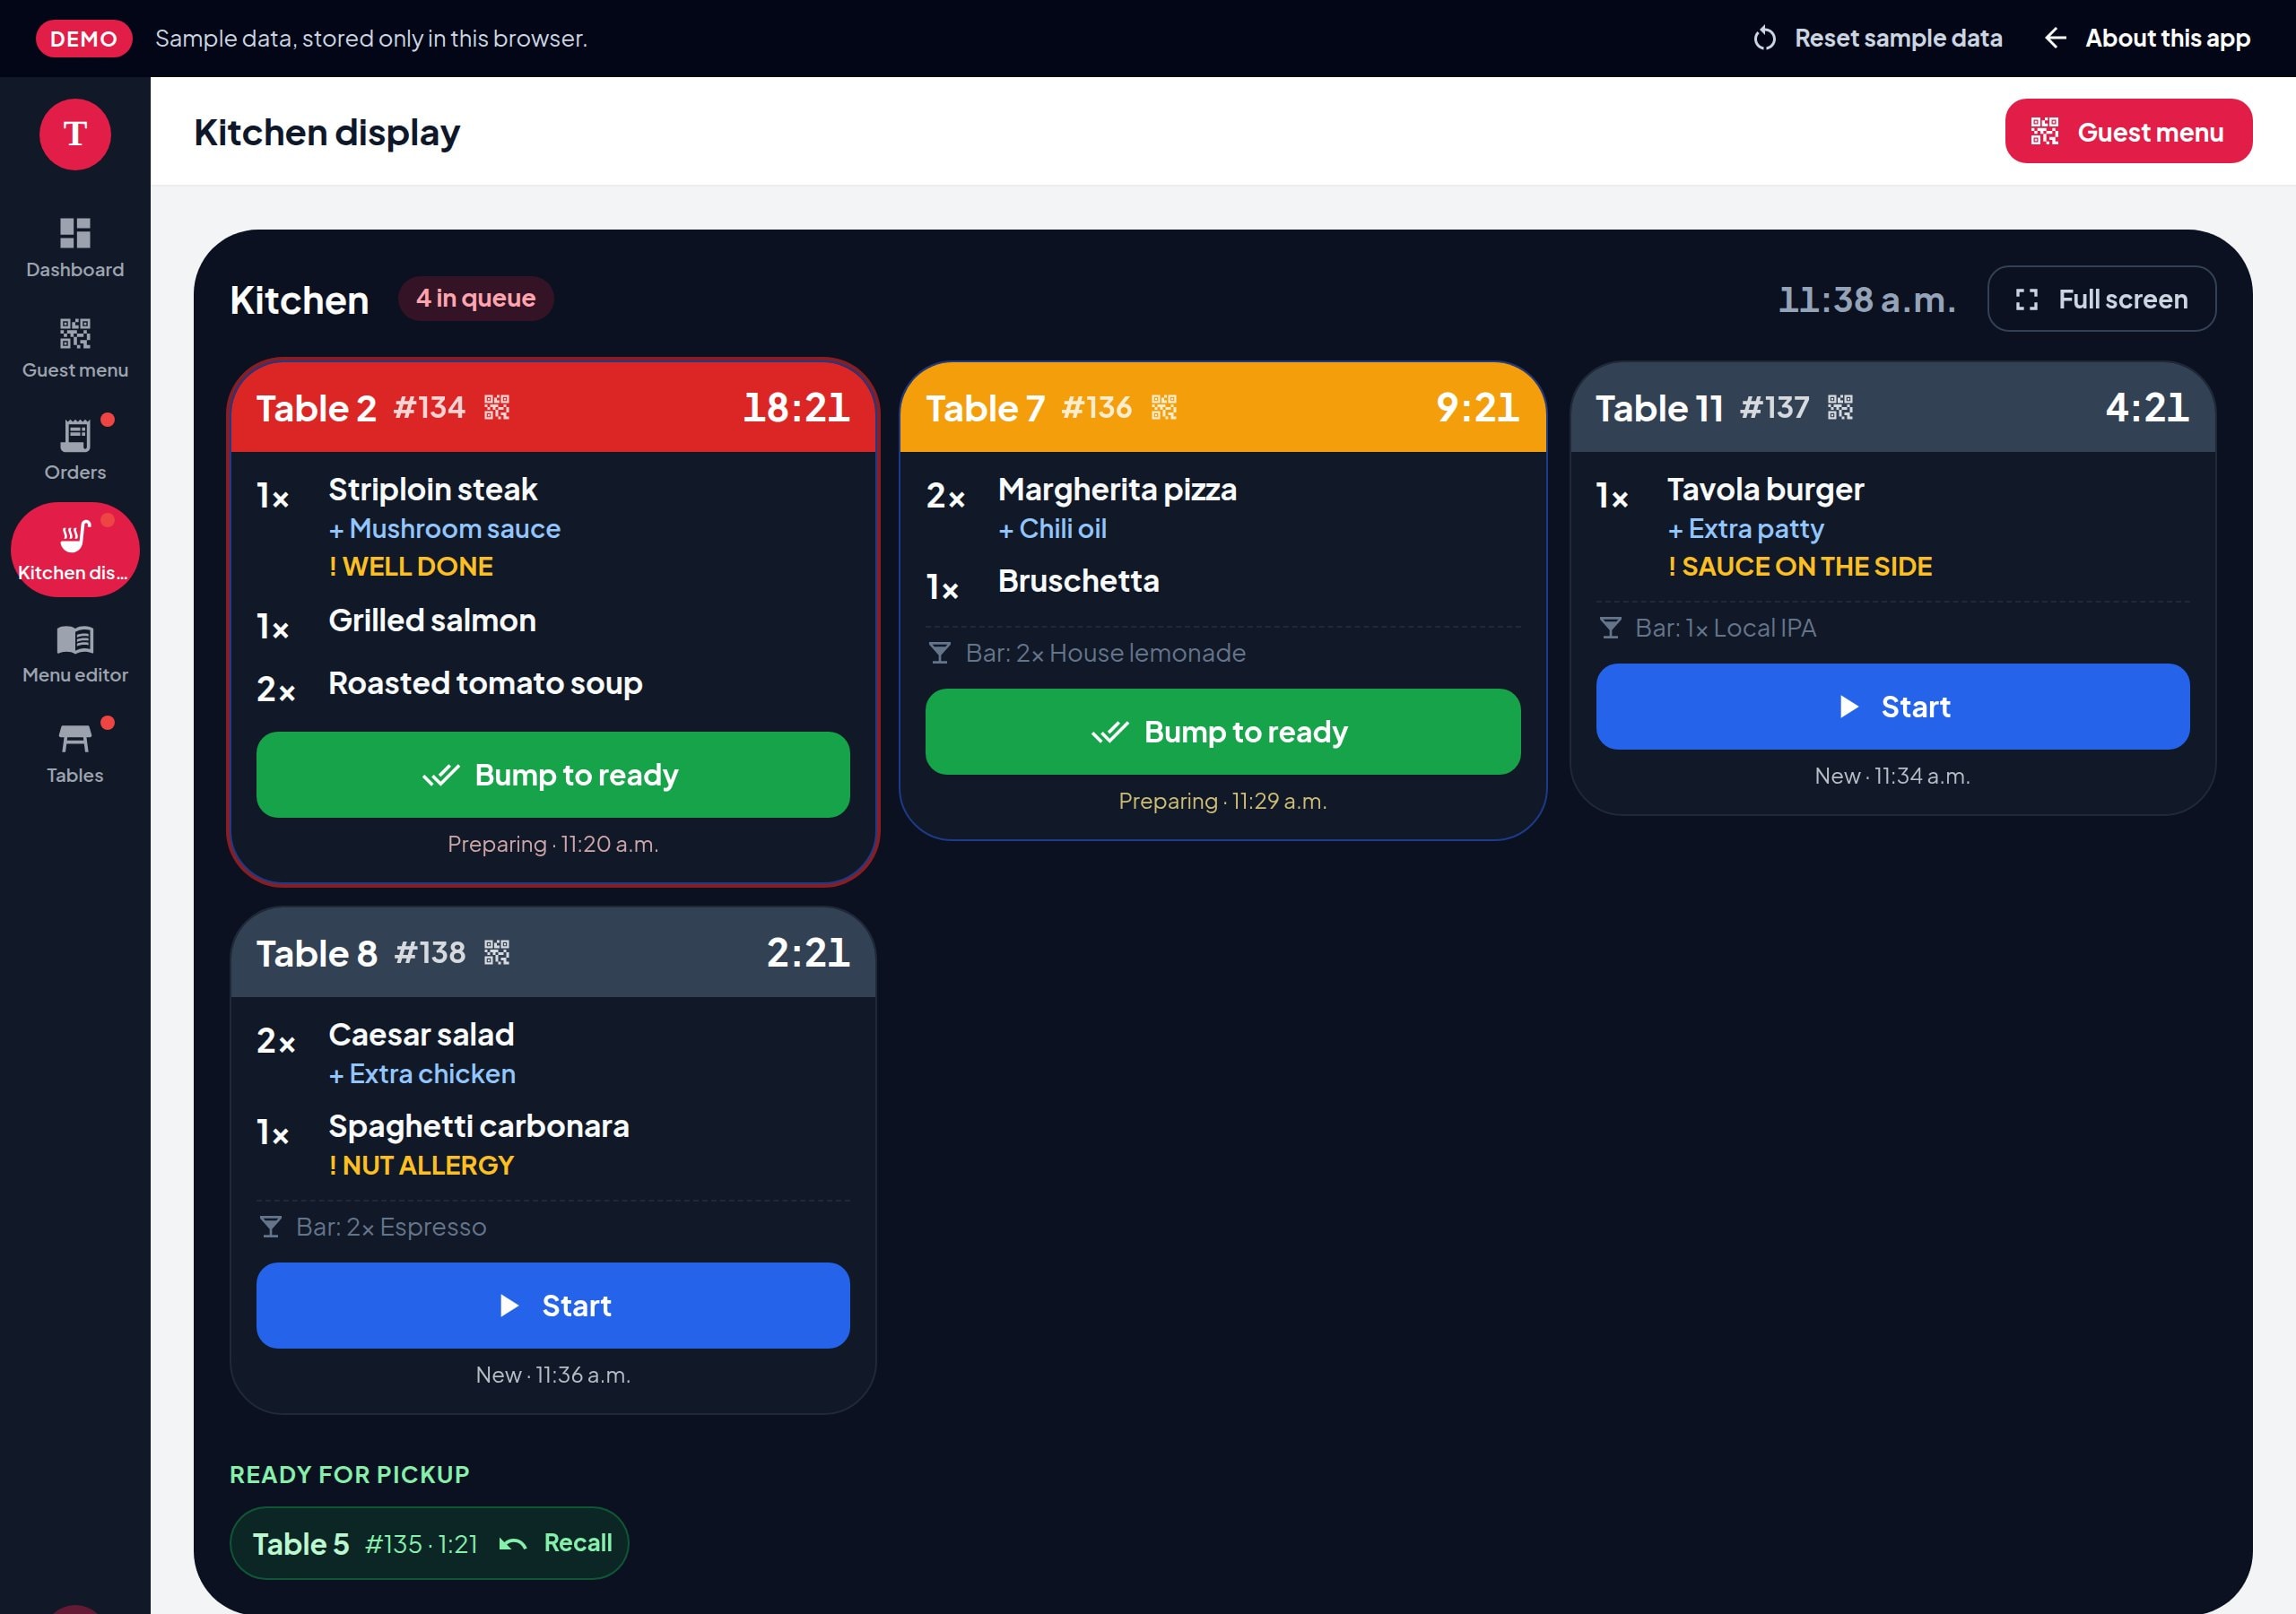Click QR code icon on Table 11 header
The image size is (2296, 1614).
[x=1840, y=407]
